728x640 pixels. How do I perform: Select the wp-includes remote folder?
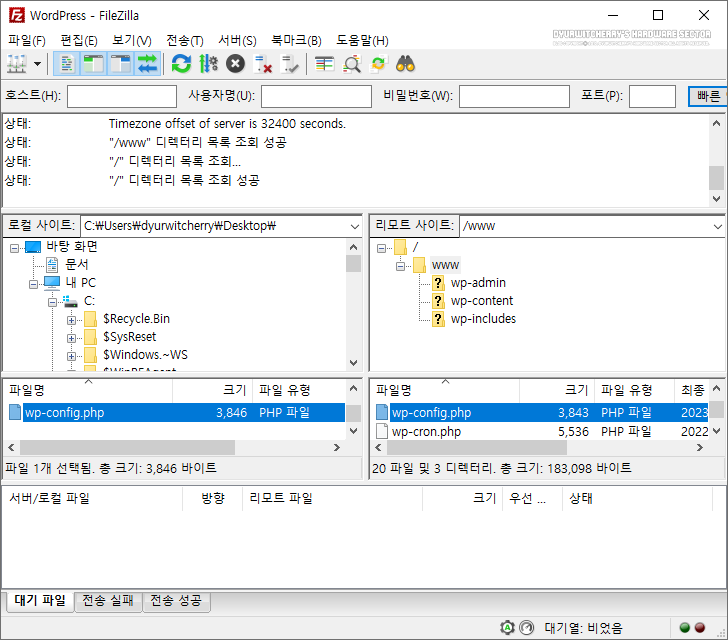483,319
